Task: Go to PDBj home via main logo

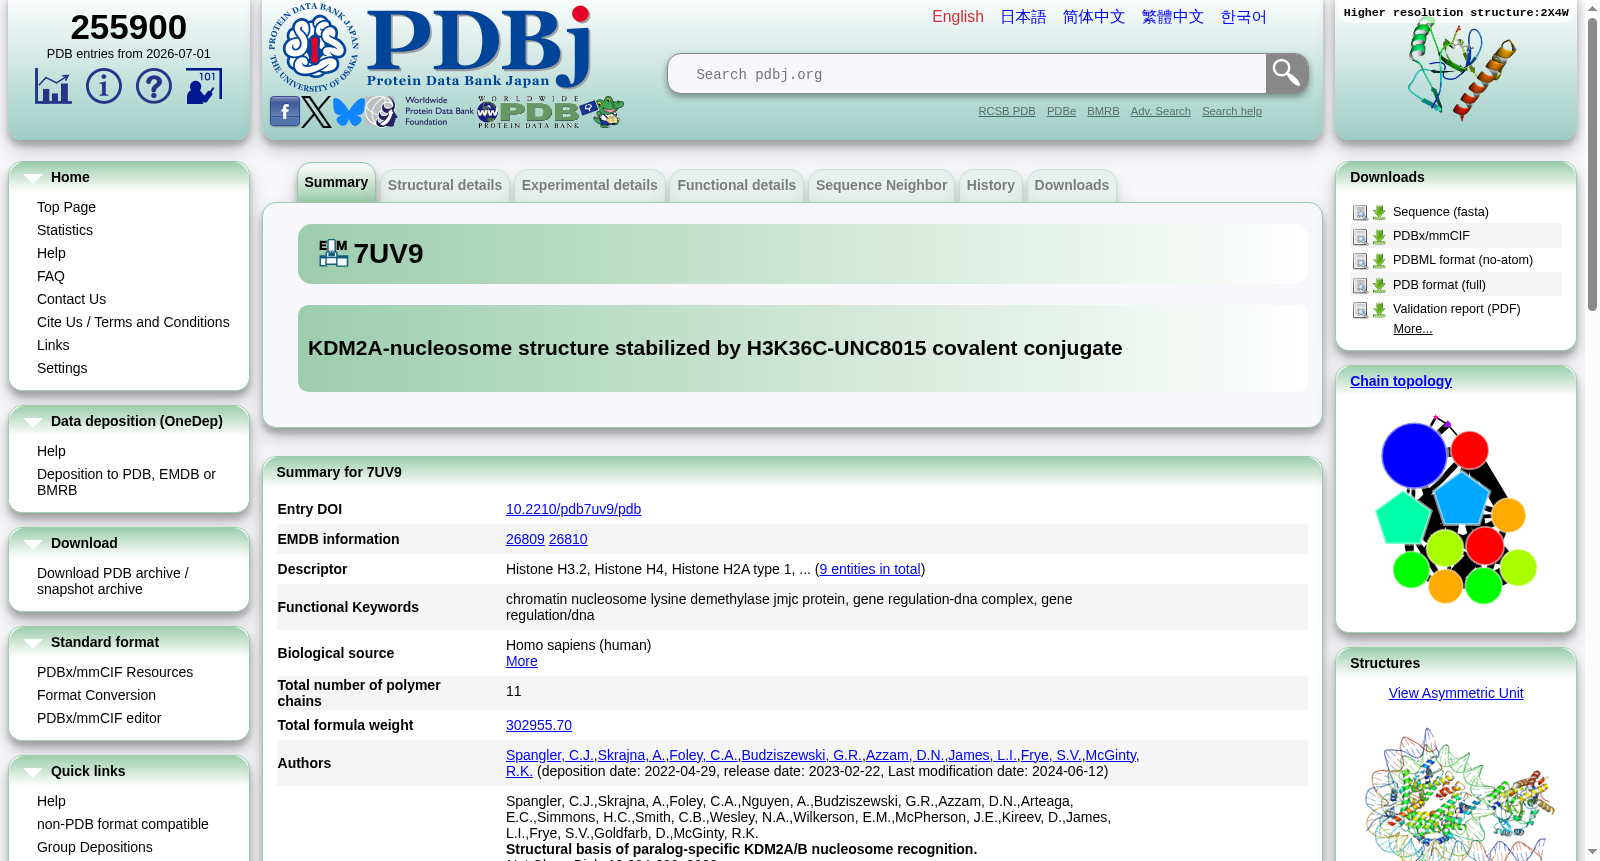Action: tap(479, 47)
